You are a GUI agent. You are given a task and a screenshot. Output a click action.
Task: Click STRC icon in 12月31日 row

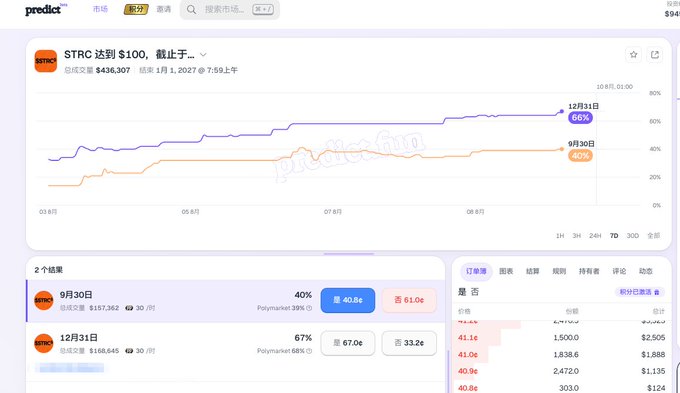click(x=44, y=343)
